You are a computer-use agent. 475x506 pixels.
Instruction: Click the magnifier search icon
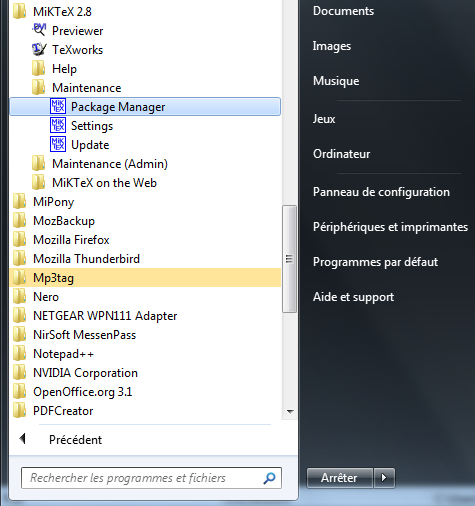[269, 478]
